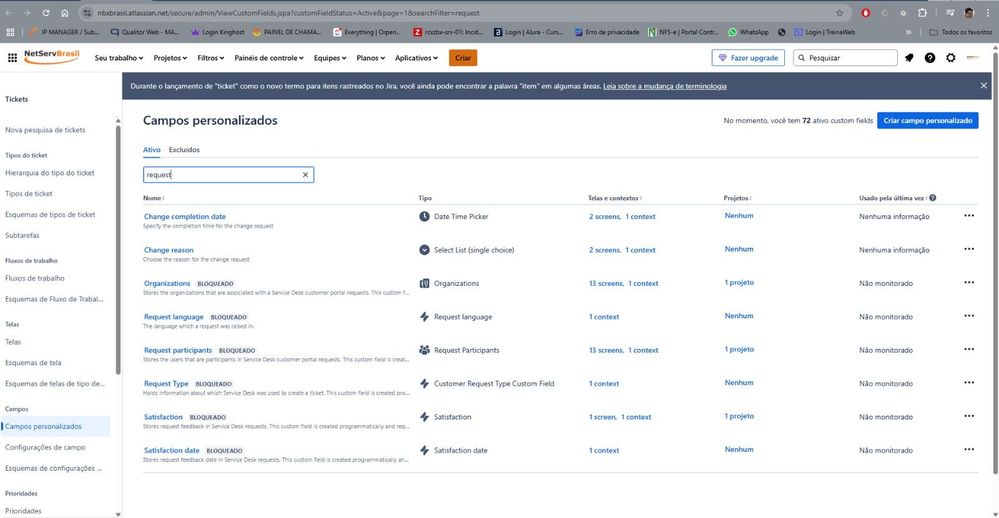This screenshot has height=518, width=999.
Task: Open the Aplicativos dropdown
Action: [417, 58]
